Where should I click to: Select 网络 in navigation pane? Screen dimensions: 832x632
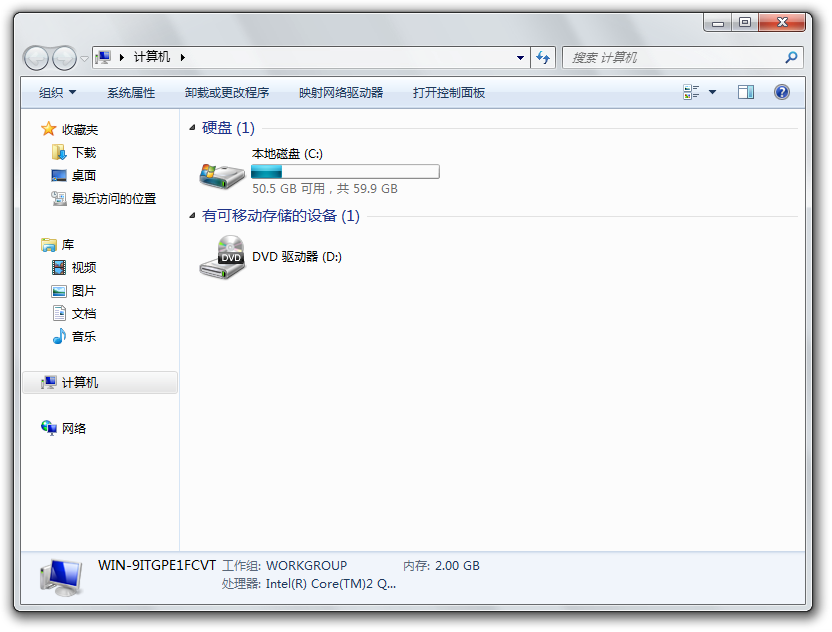[64, 428]
